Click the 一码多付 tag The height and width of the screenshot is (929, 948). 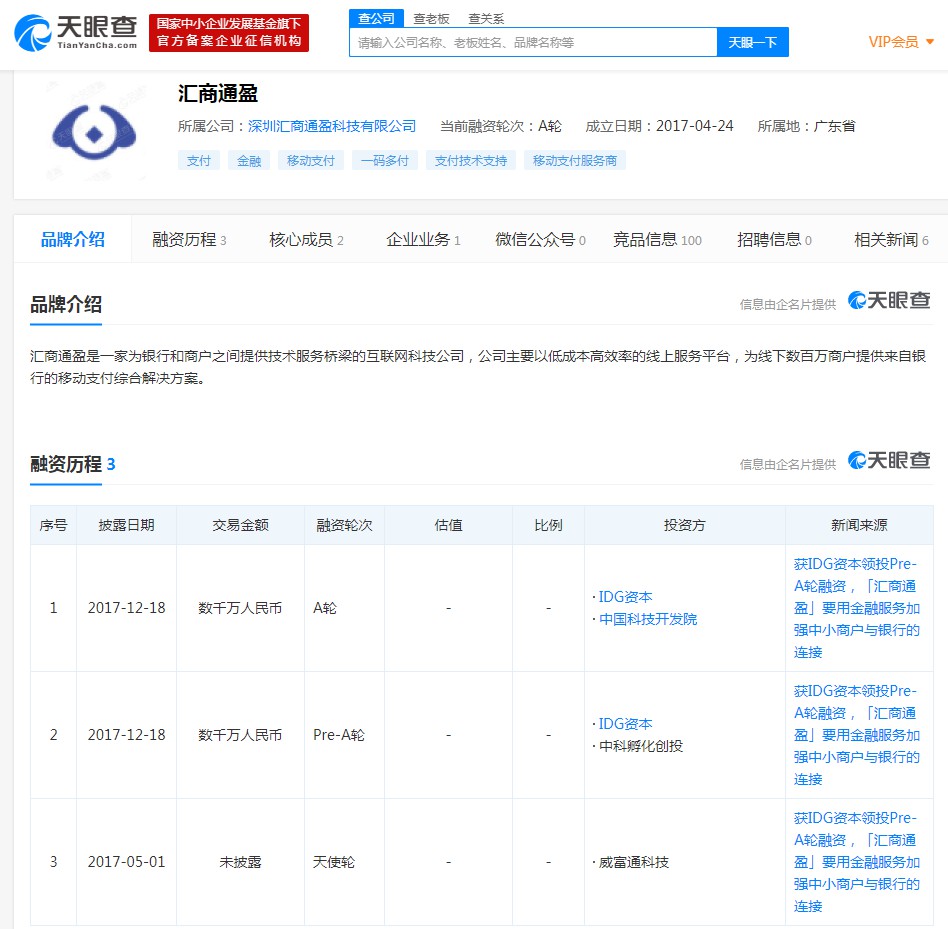click(x=385, y=161)
